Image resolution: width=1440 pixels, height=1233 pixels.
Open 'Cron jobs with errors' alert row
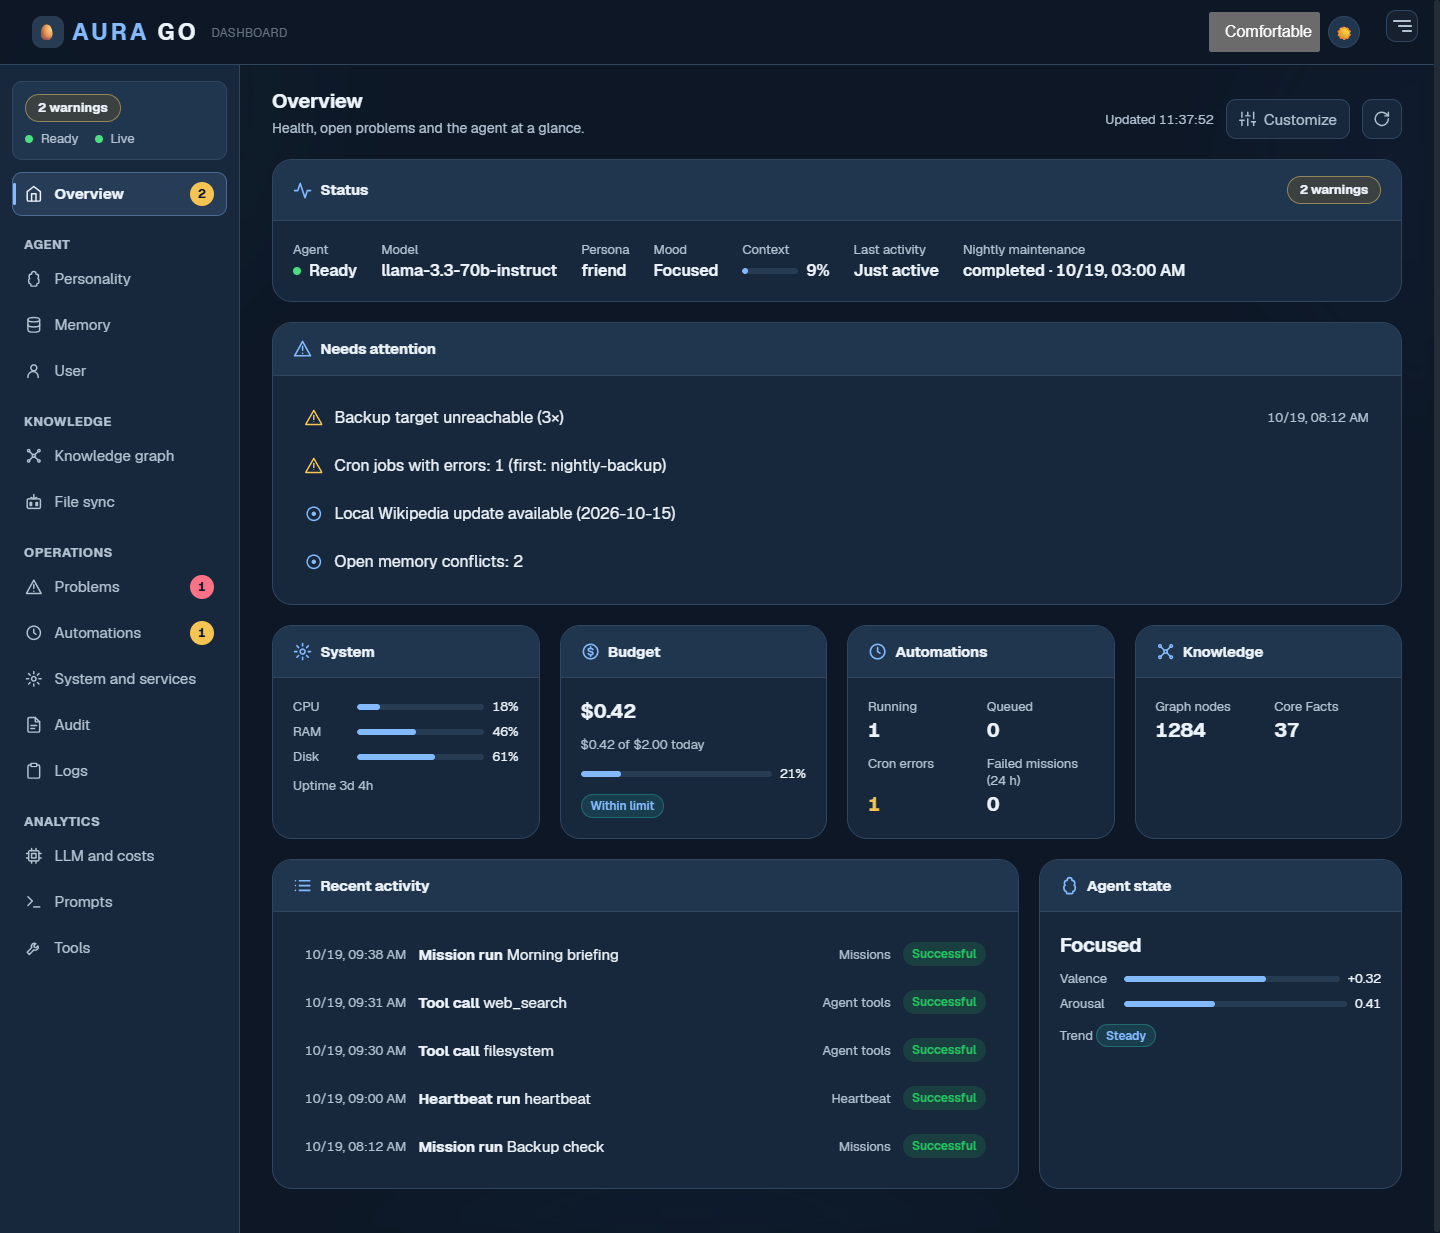[836, 466]
